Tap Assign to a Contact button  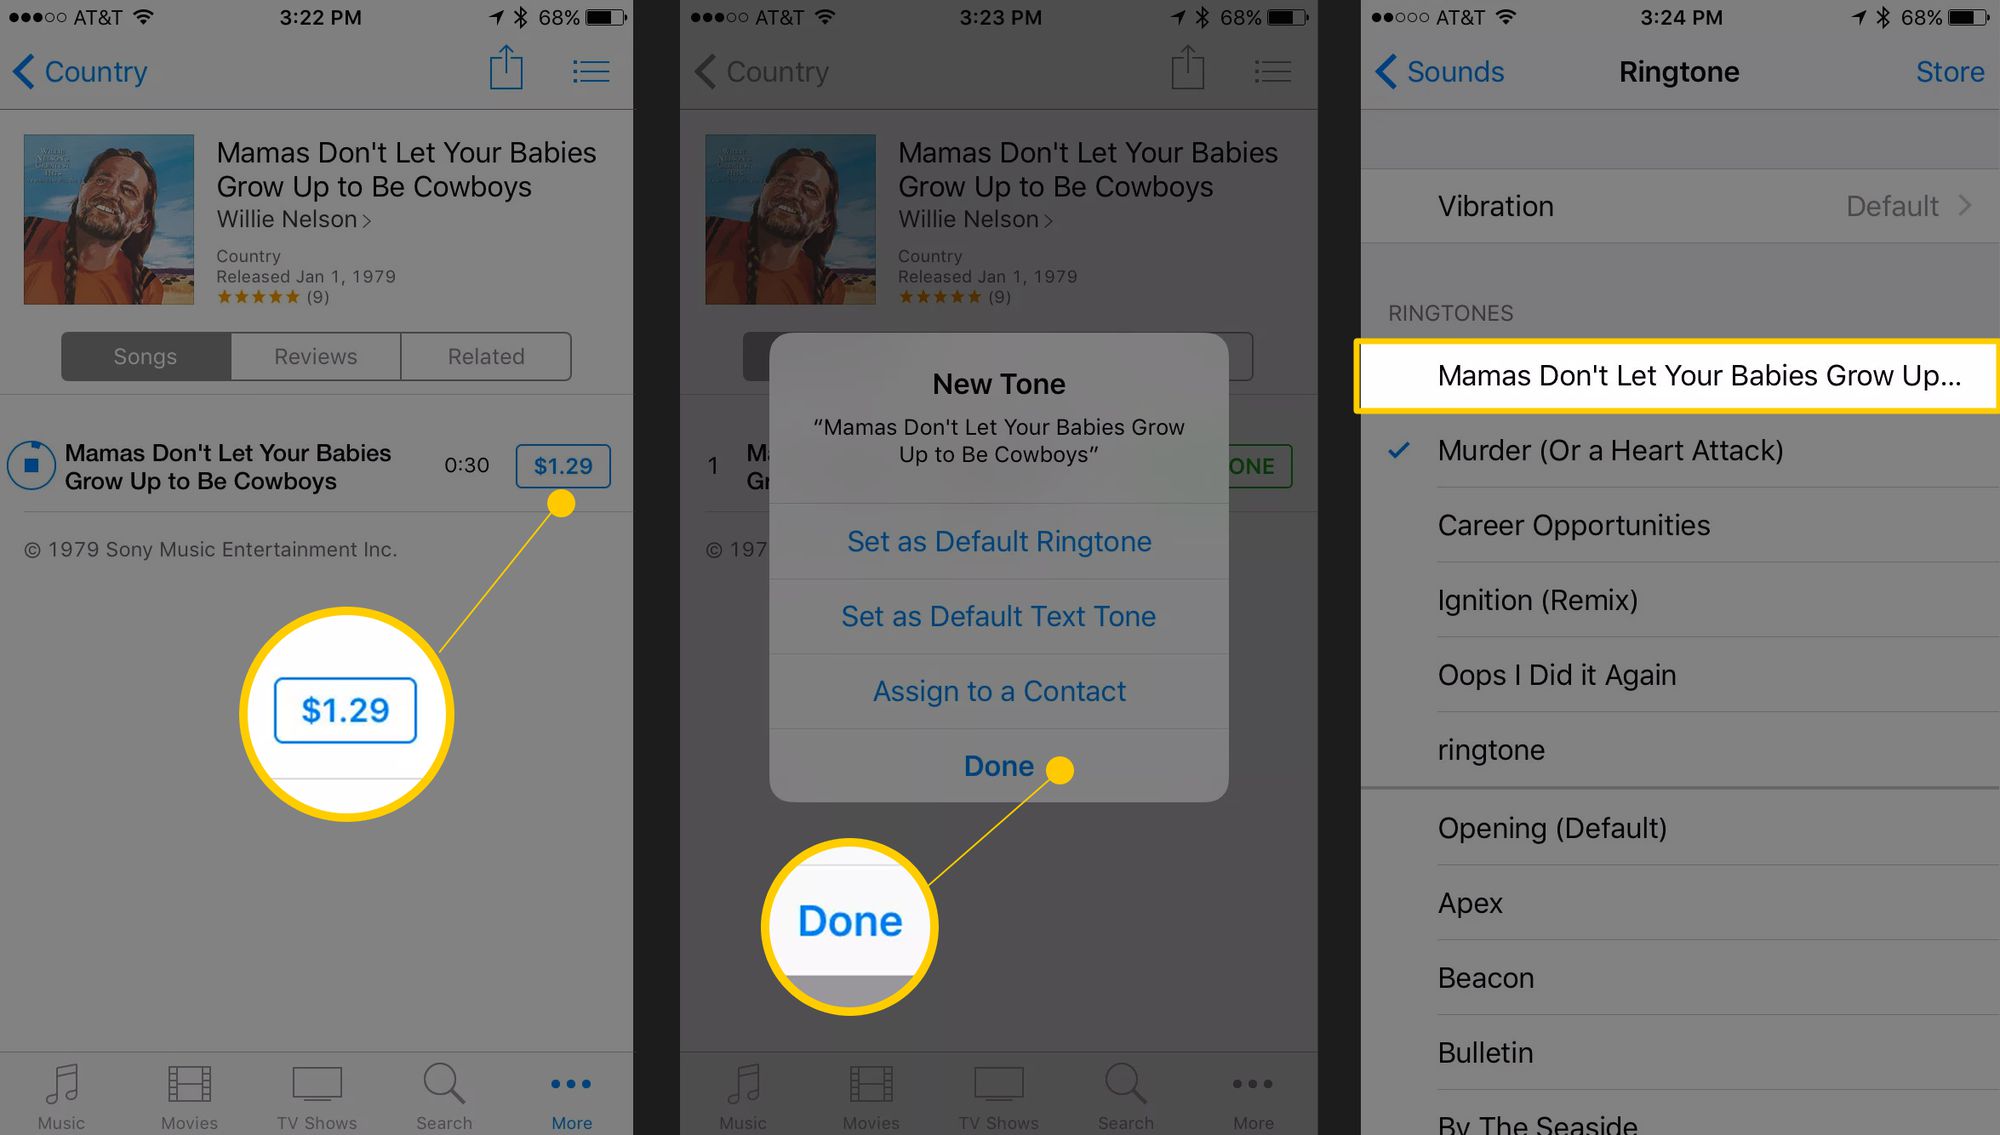coord(1001,688)
